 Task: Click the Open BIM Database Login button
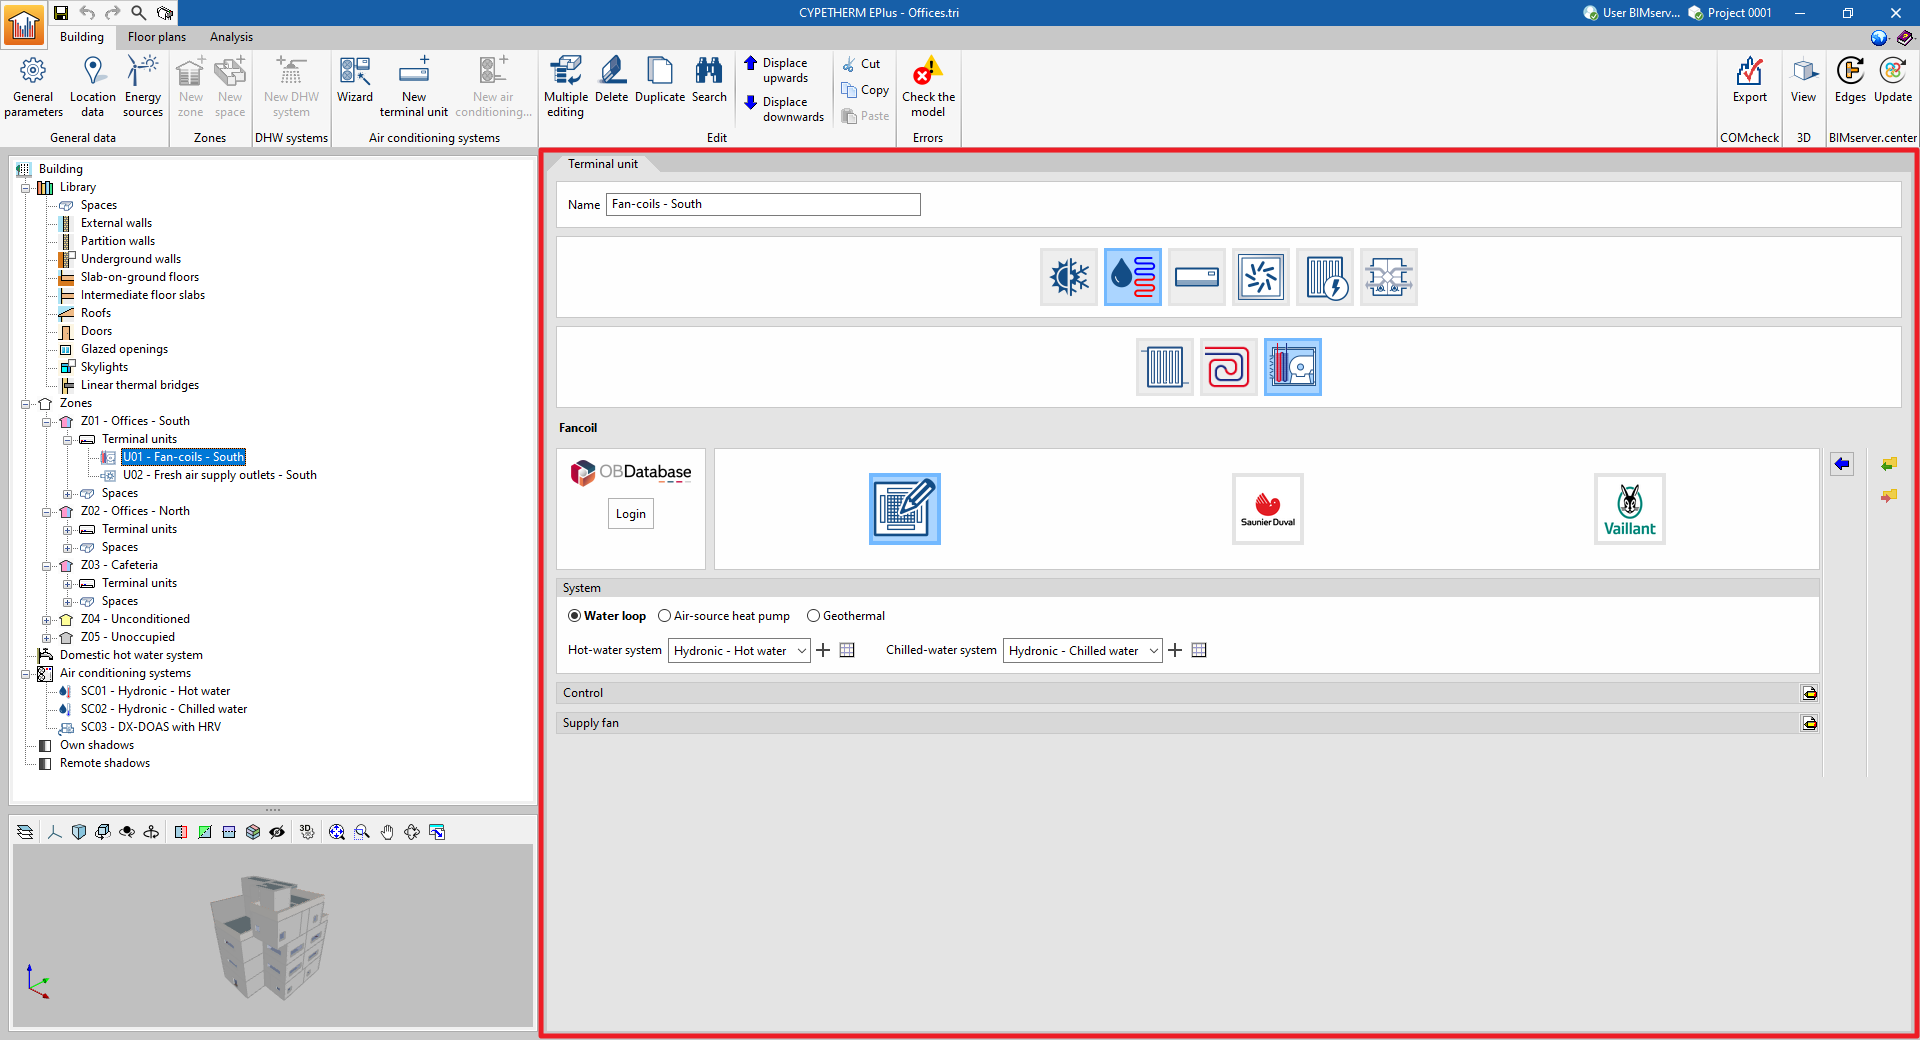coord(630,514)
